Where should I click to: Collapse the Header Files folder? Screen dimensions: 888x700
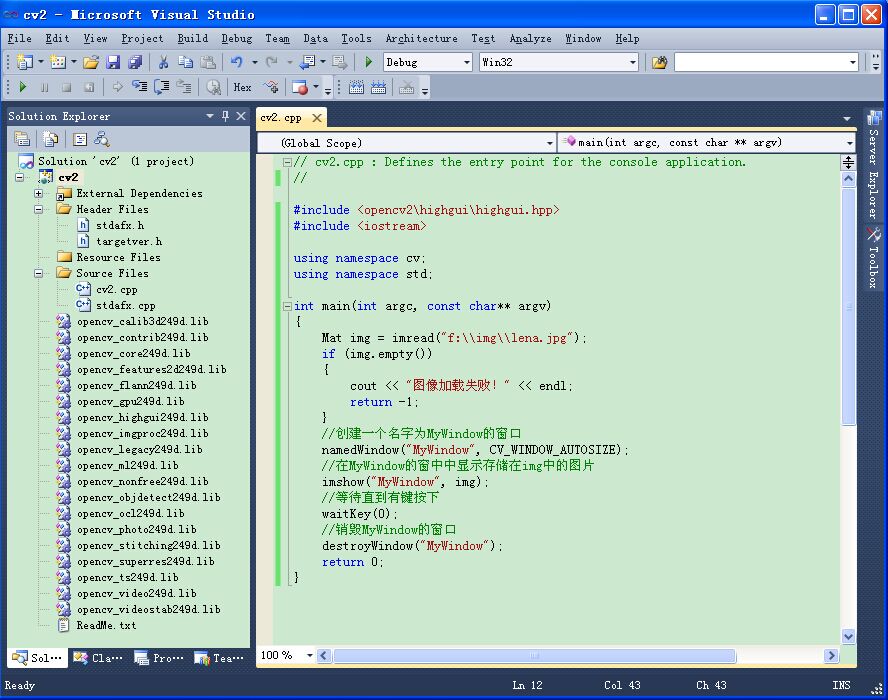click(x=39, y=210)
